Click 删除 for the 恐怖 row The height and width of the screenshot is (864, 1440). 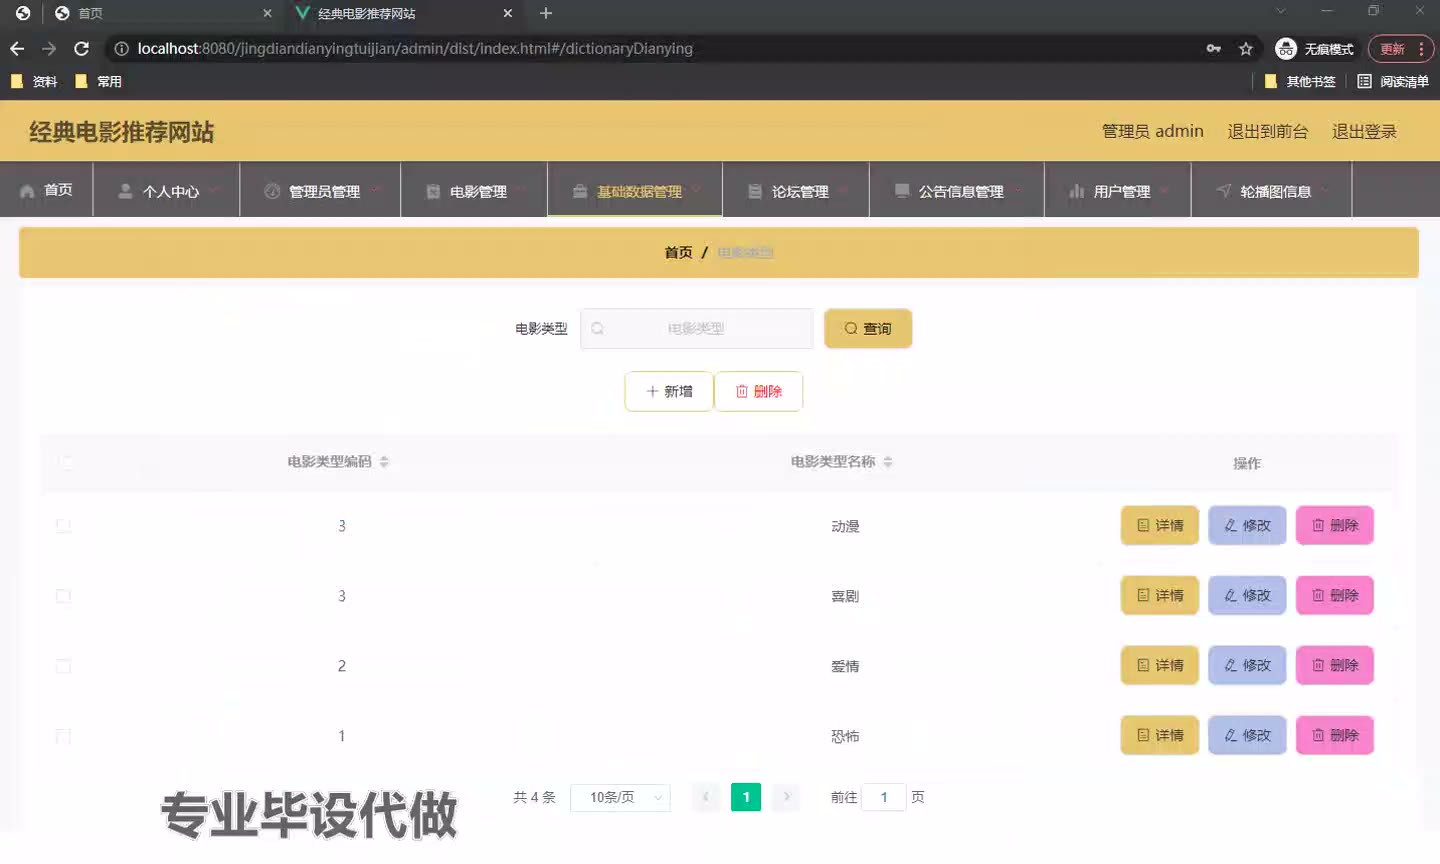(x=1335, y=735)
